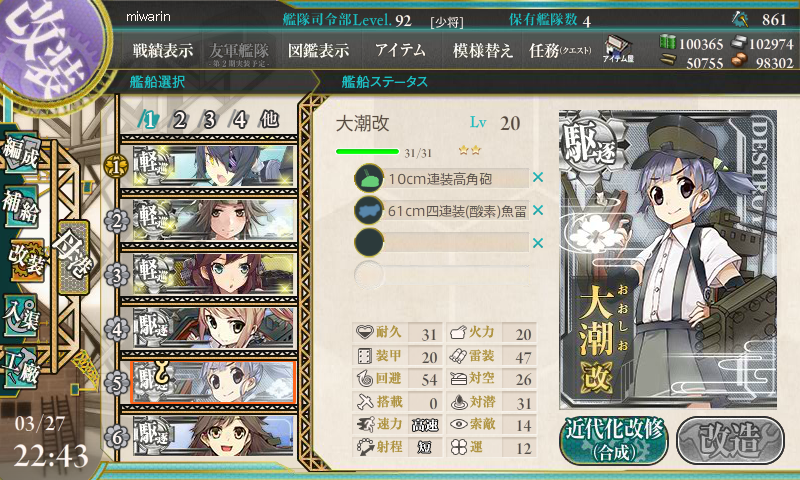Select the 他 other ships tab
The height and width of the screenshot is (480, 800).
269,120
